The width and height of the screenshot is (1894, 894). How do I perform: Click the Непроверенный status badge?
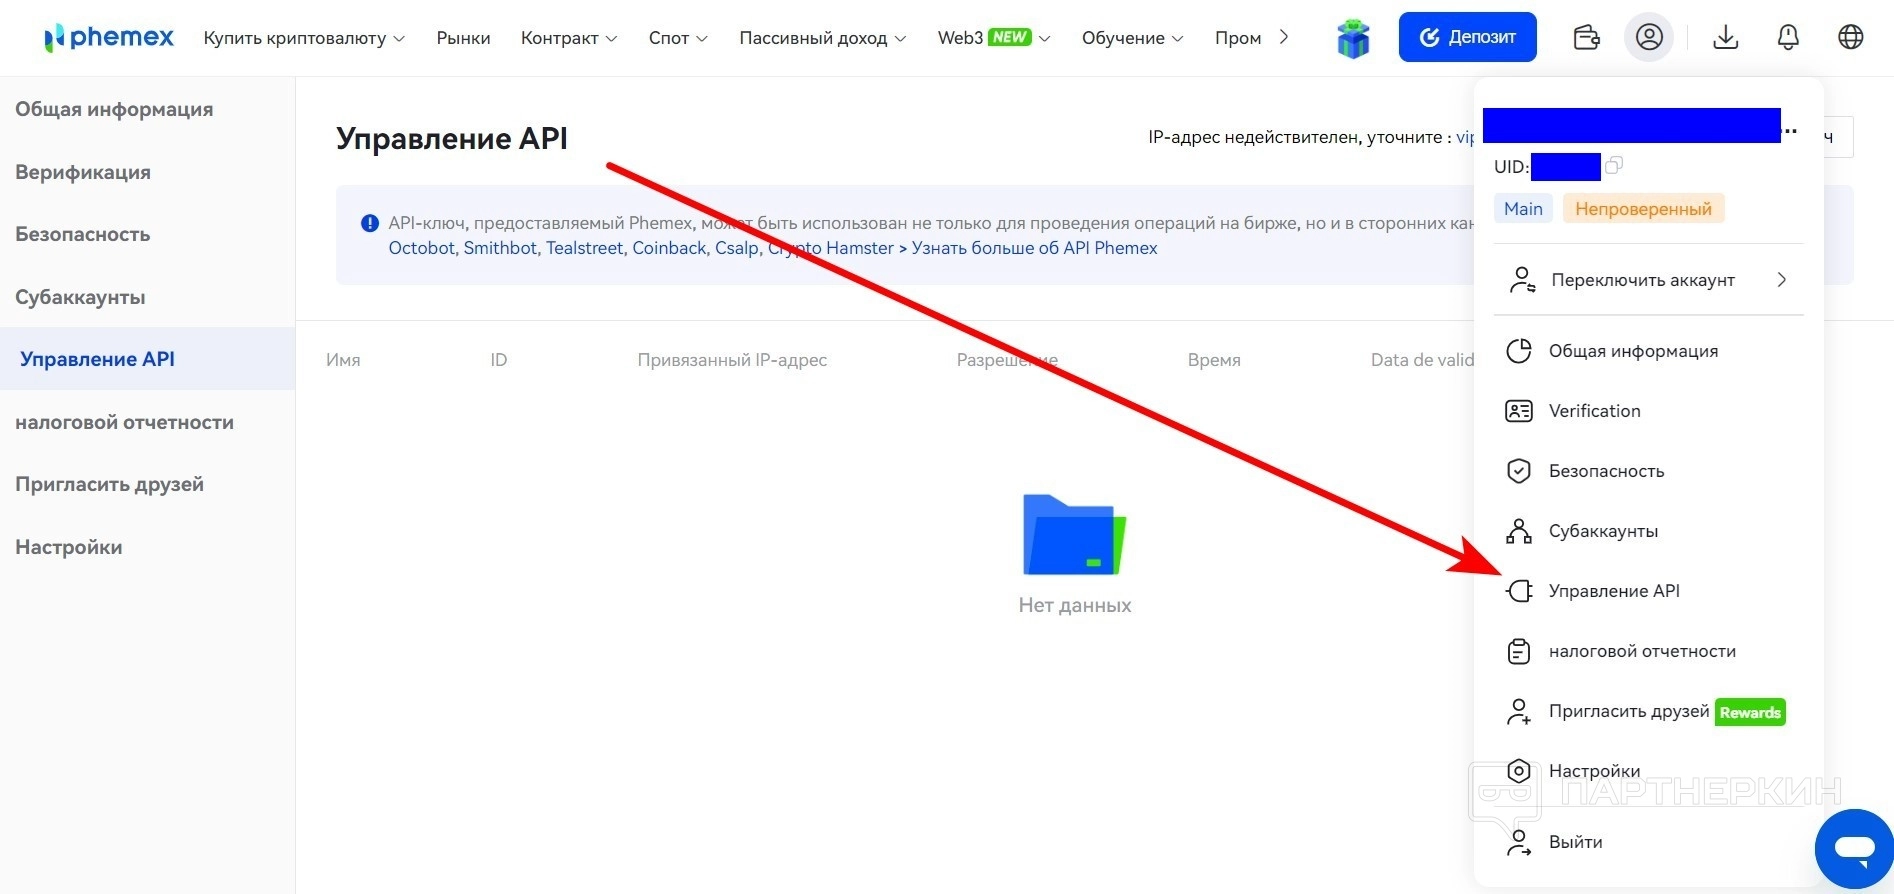(1643, 209)
